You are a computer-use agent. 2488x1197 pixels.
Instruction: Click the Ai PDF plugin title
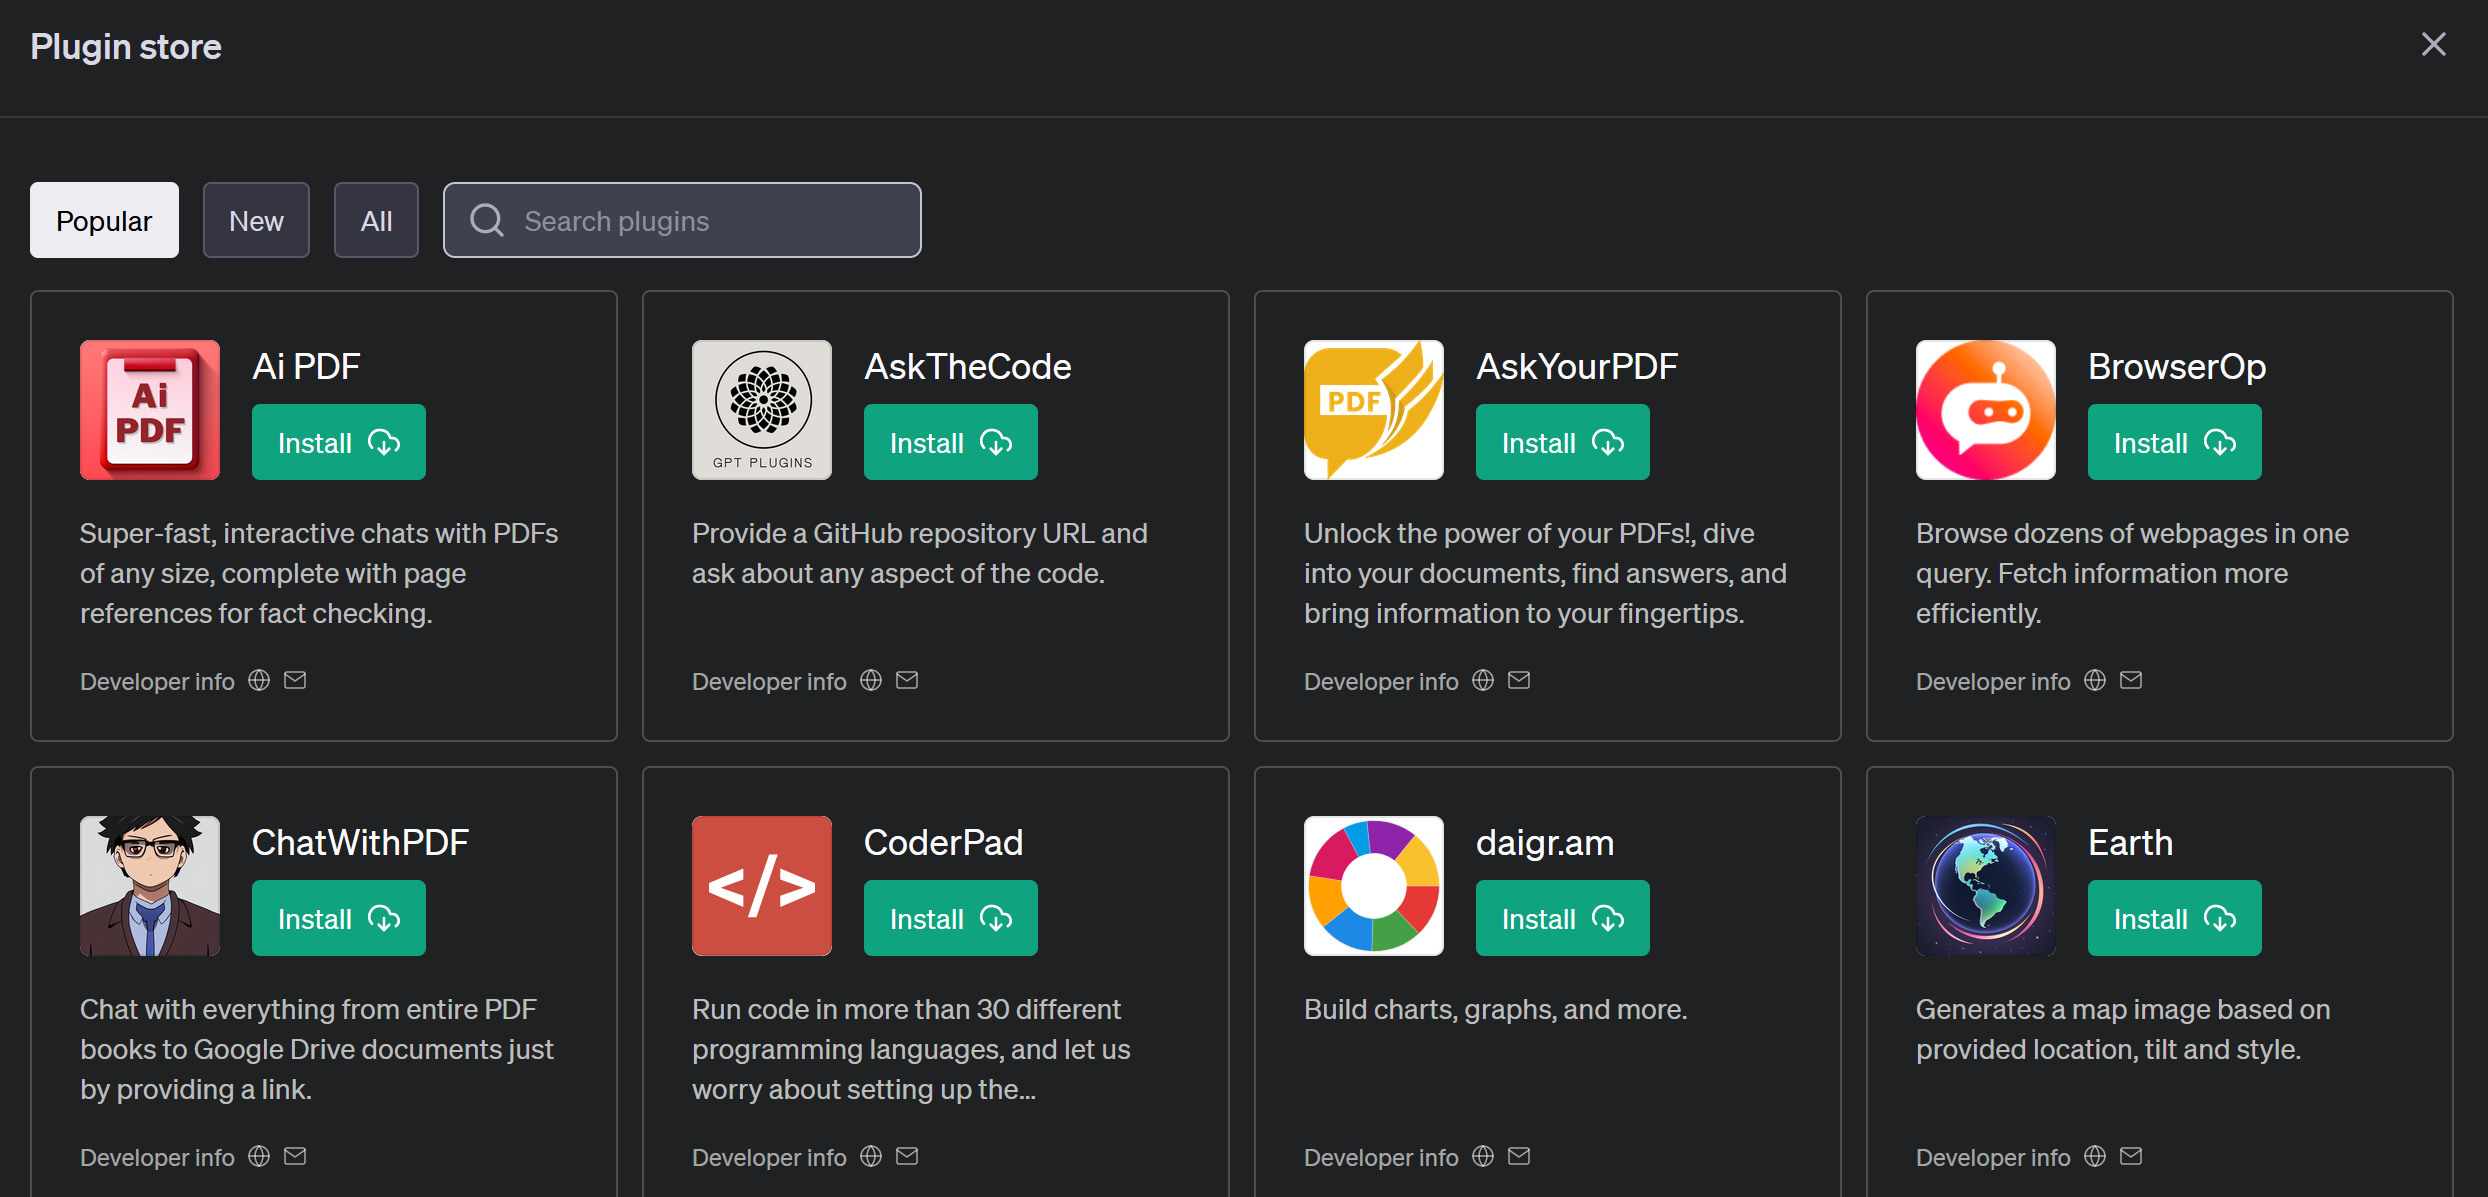coord(306,367)
